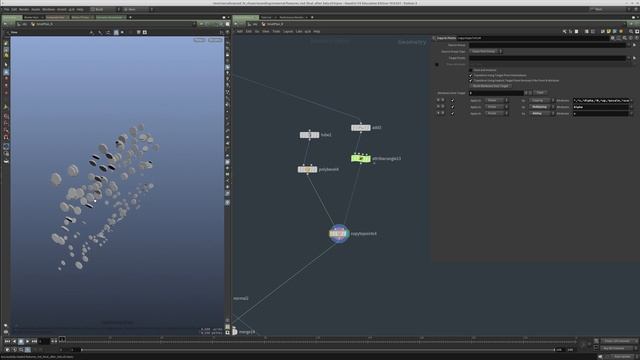Toggle the enable checkbox on Copying attribute row
Viewport: 640px width, 360px height.
click(452, 100)
